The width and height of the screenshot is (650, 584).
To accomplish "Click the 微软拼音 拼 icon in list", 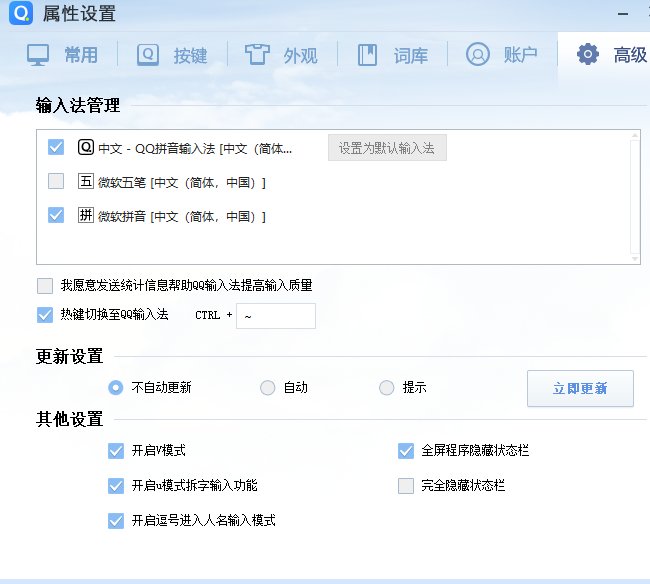I will [85, 215].
